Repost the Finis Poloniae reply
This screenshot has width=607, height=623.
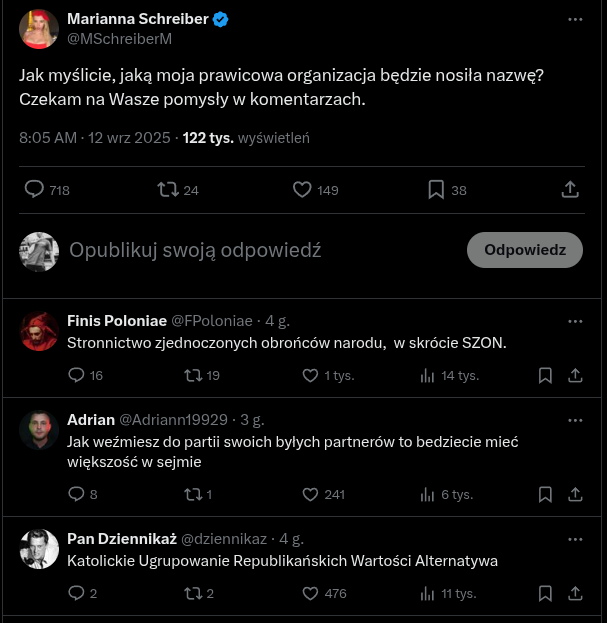[x=194, y=375]
